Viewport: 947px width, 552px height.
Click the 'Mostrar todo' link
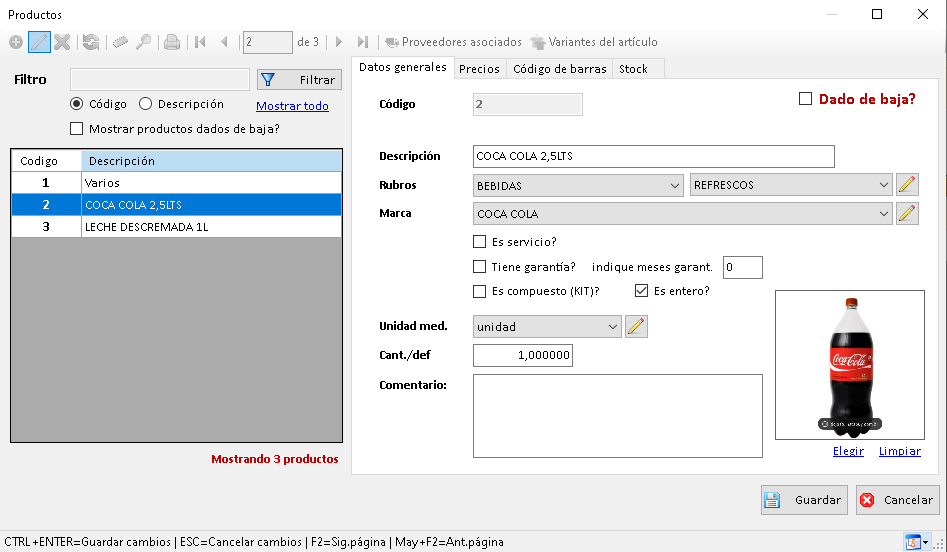coord(292,106)
